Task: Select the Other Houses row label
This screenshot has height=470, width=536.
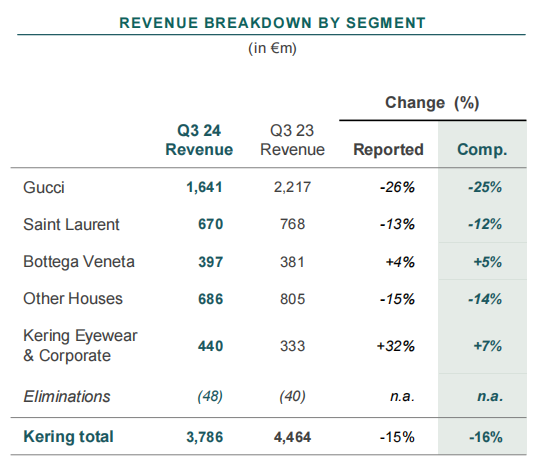Action: point(73,299)
